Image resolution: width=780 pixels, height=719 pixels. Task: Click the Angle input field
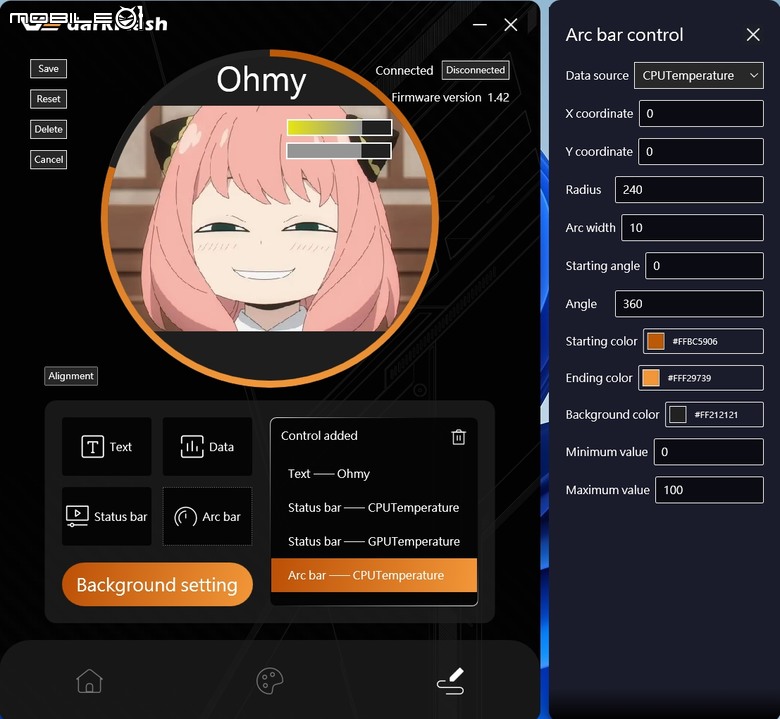(x=689, y=304)
